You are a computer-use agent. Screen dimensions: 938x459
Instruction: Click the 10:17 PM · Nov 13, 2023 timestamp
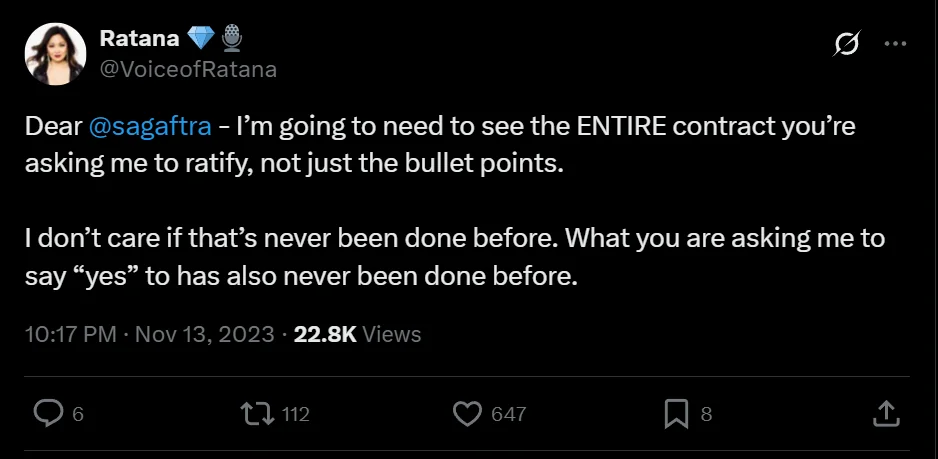(x=149, y=334)
